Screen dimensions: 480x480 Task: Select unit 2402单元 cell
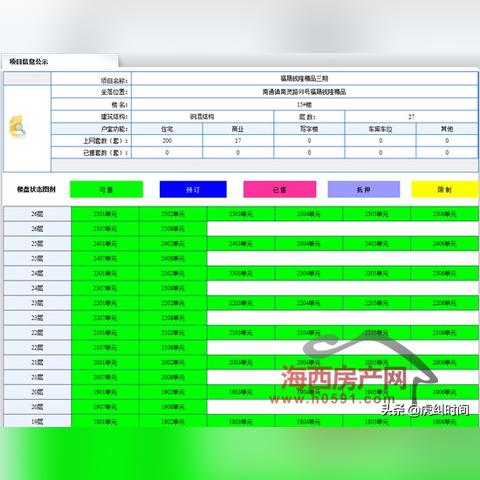173,244
